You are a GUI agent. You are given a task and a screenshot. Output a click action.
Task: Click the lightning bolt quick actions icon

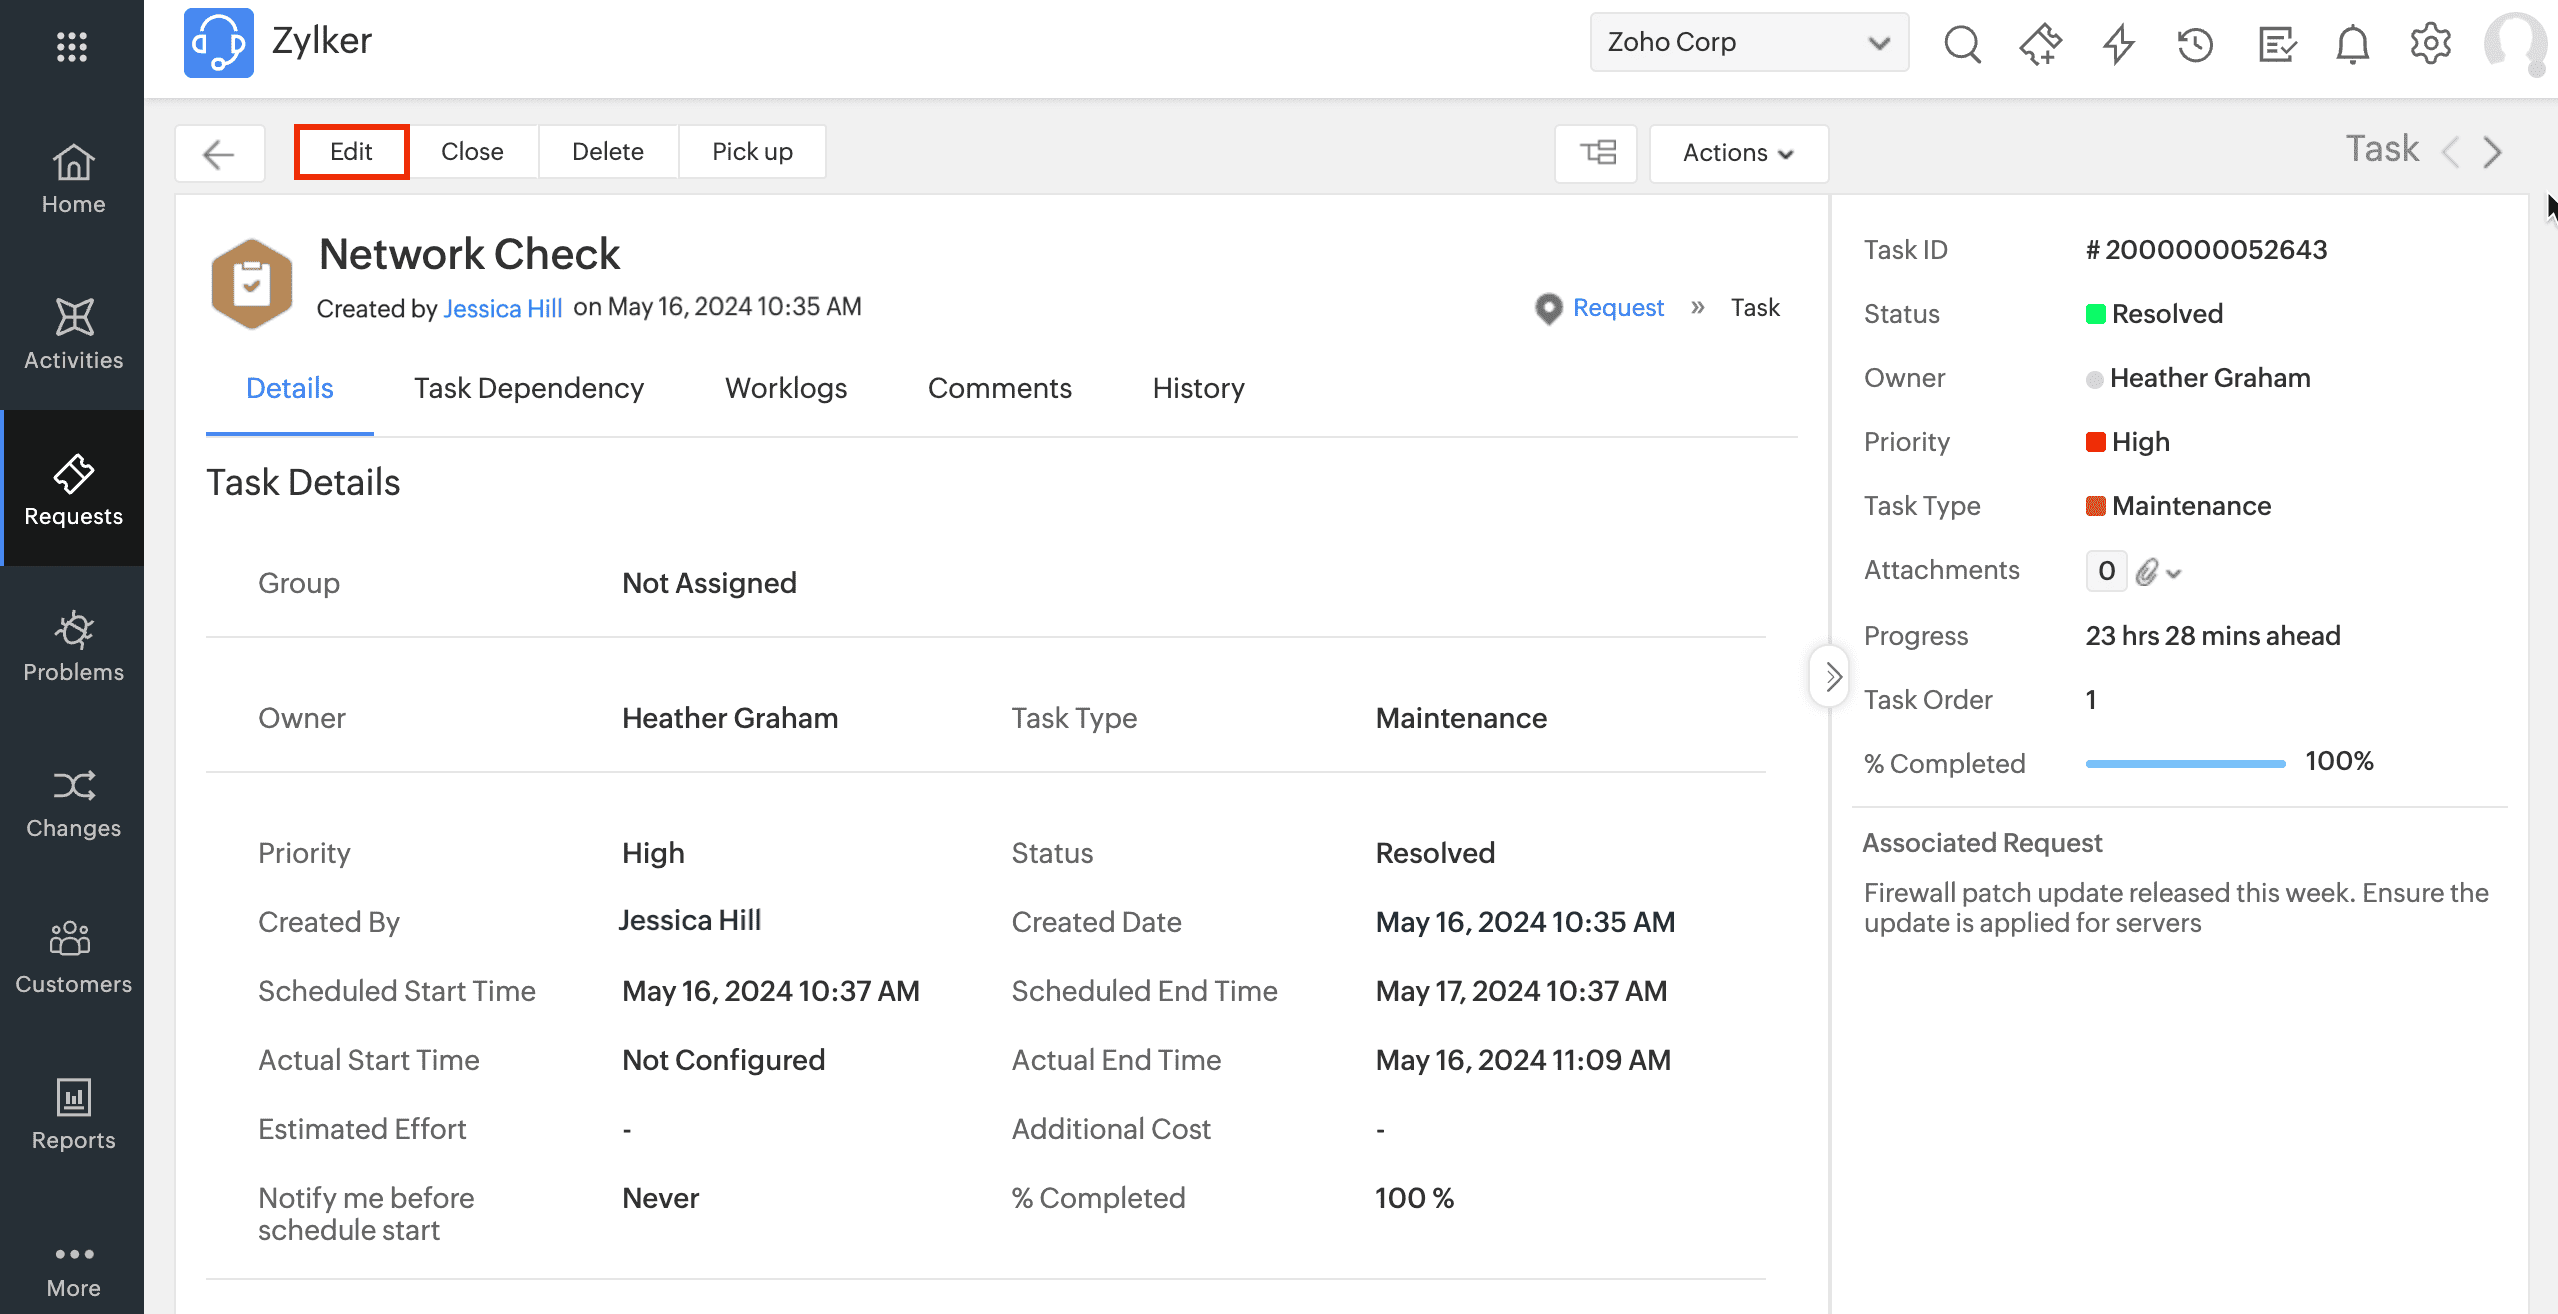tap(2118, 44)
